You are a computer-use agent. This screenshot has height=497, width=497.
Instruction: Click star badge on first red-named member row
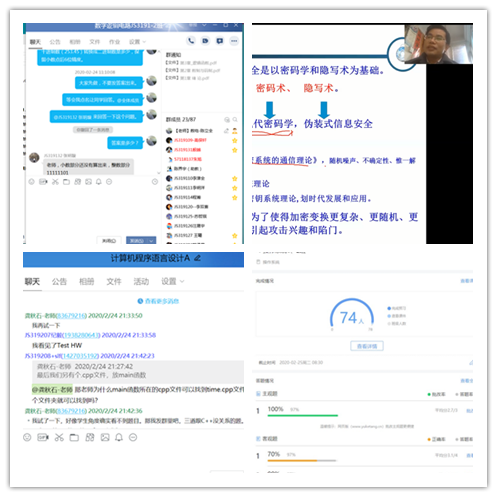click(x=235, y=140)
